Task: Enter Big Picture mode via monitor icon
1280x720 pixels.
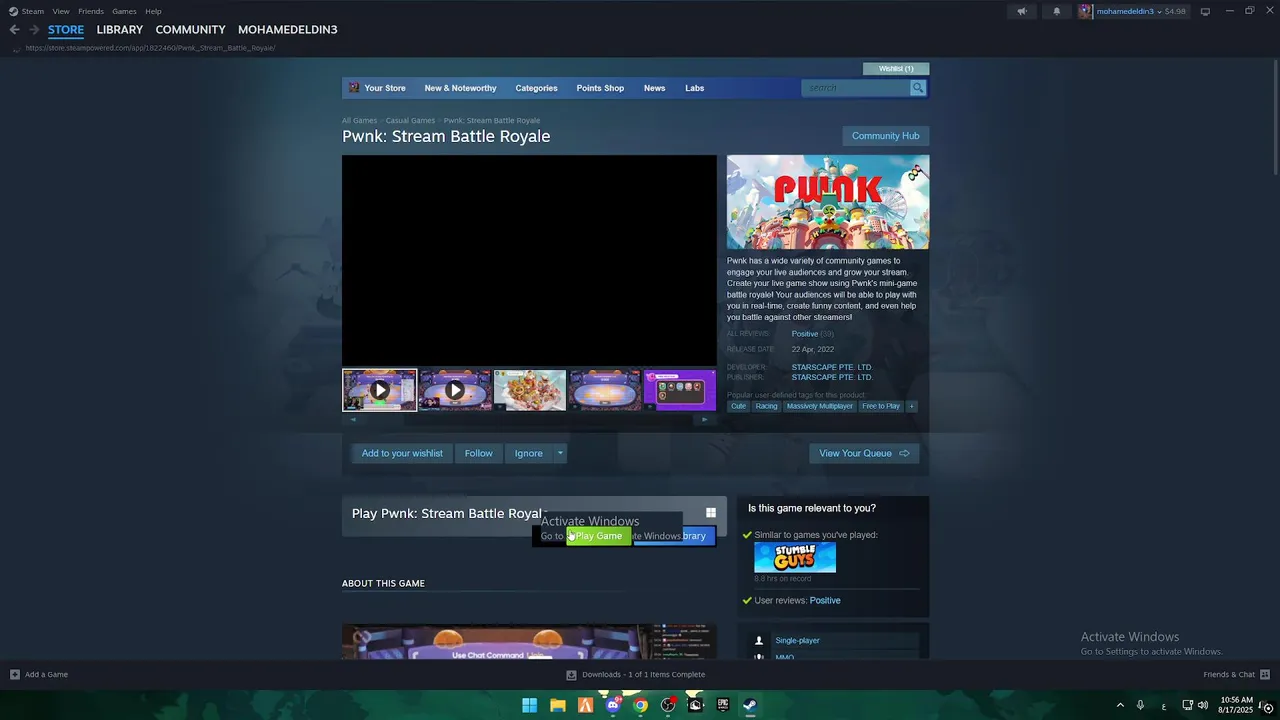Action: click(1205, 11)
